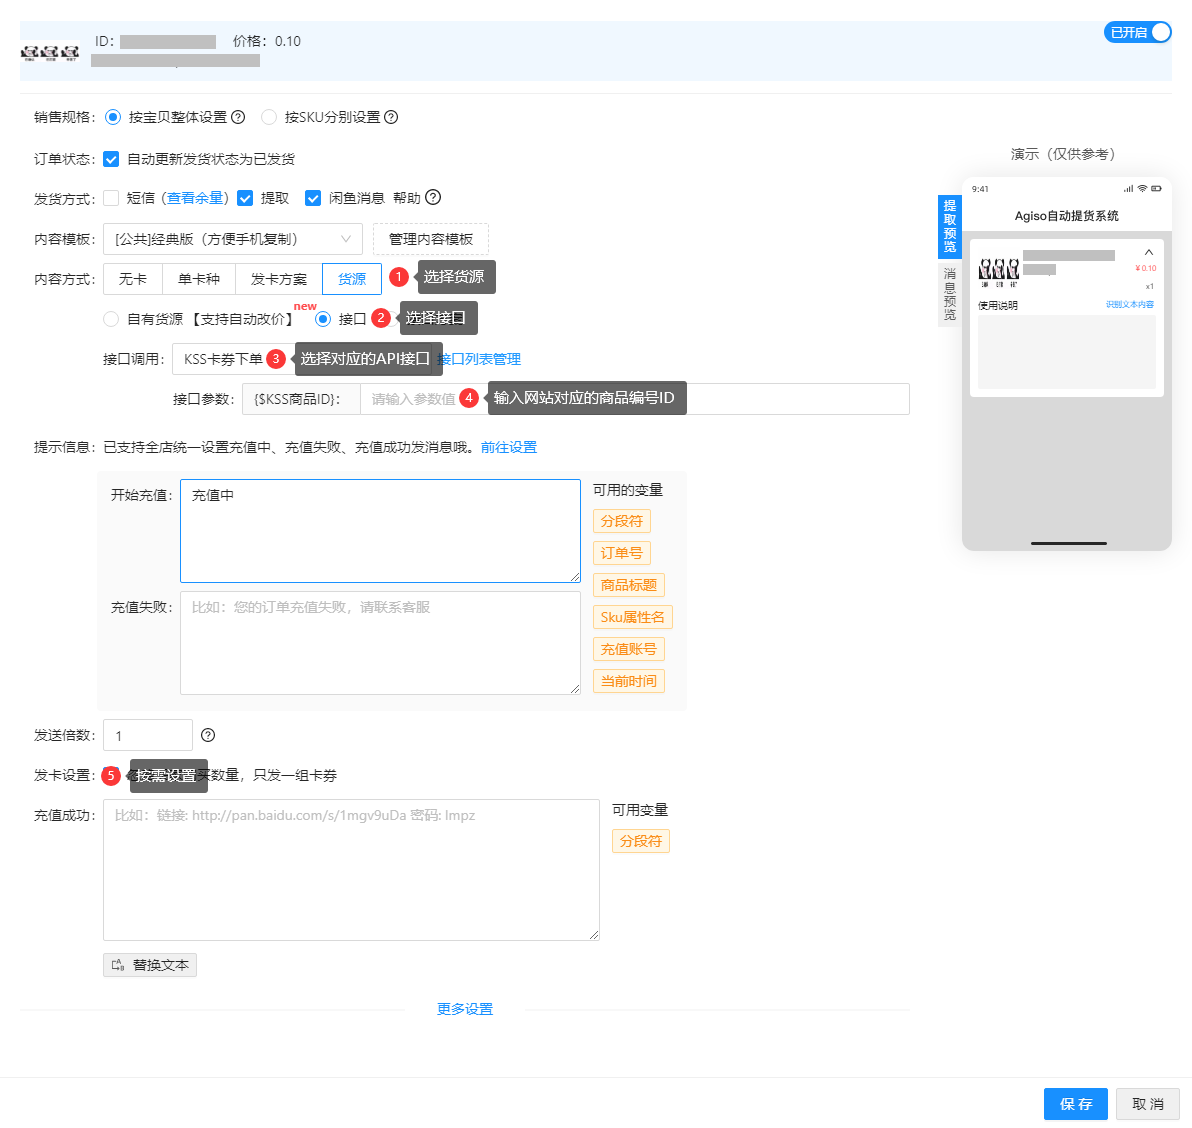
Task: Click the 帮助 question mark icon
Action: coord(433,198)
